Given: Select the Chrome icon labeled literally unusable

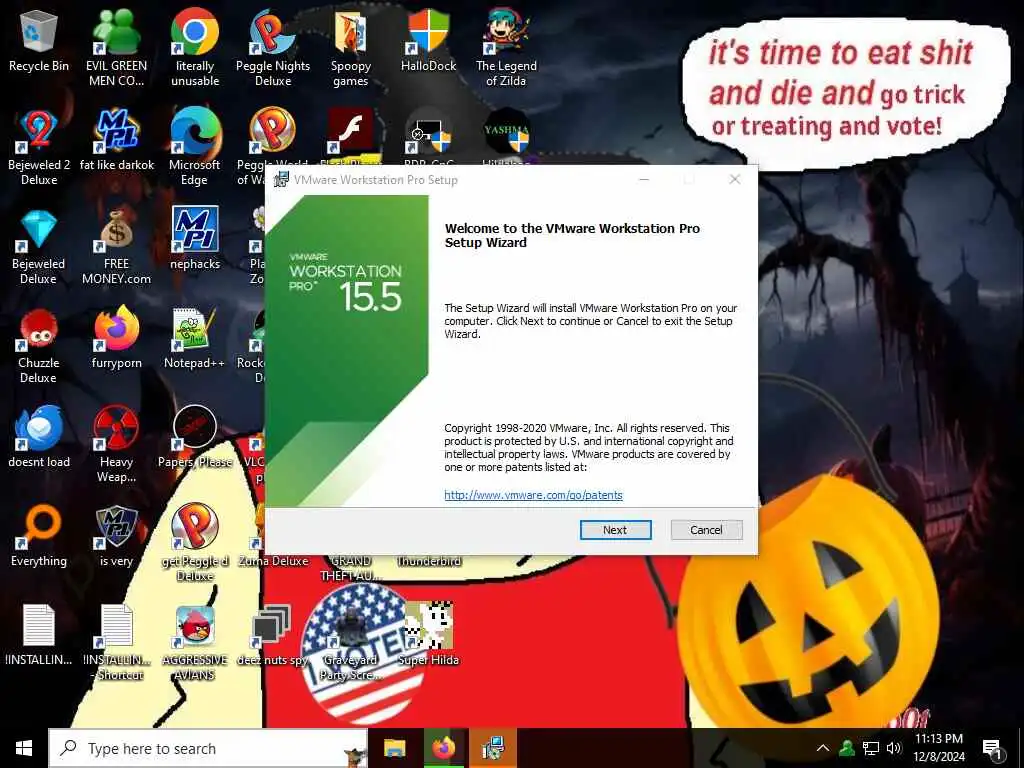Looking at the screenshot, I should (x=195, y=47).
